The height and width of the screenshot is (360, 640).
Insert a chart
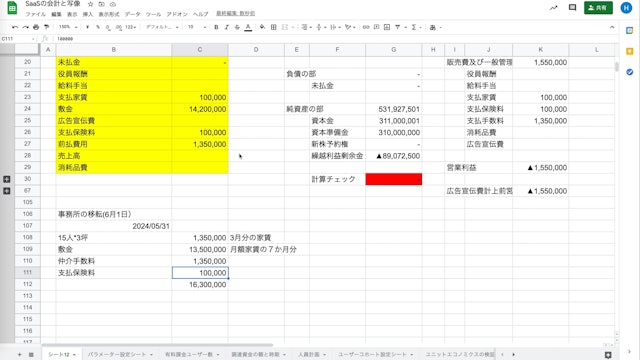click(x=387, y=27)
